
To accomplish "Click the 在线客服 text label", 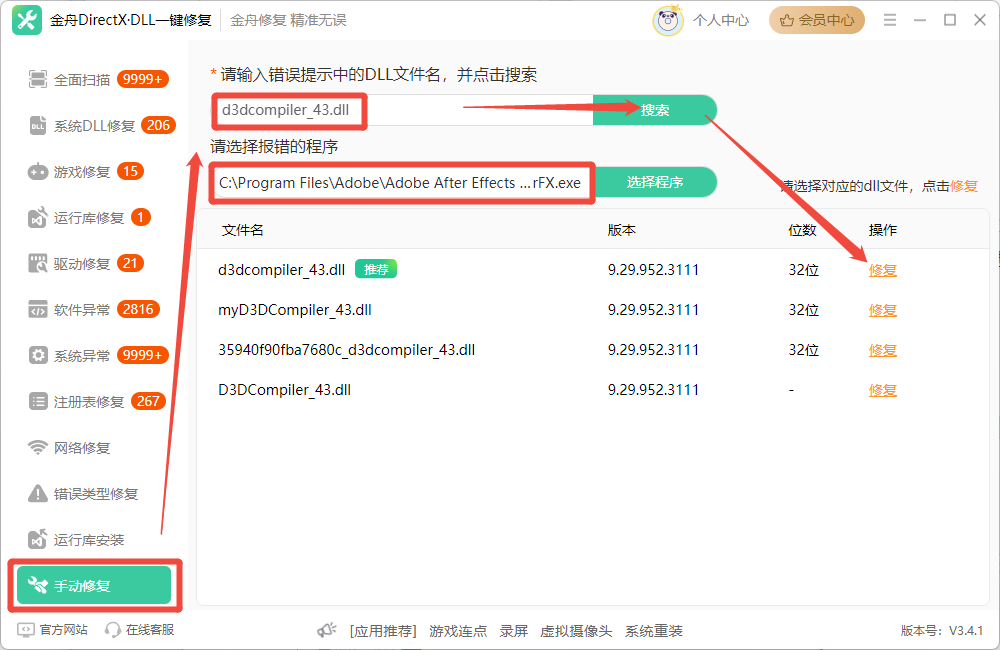I will coord(150,630).
